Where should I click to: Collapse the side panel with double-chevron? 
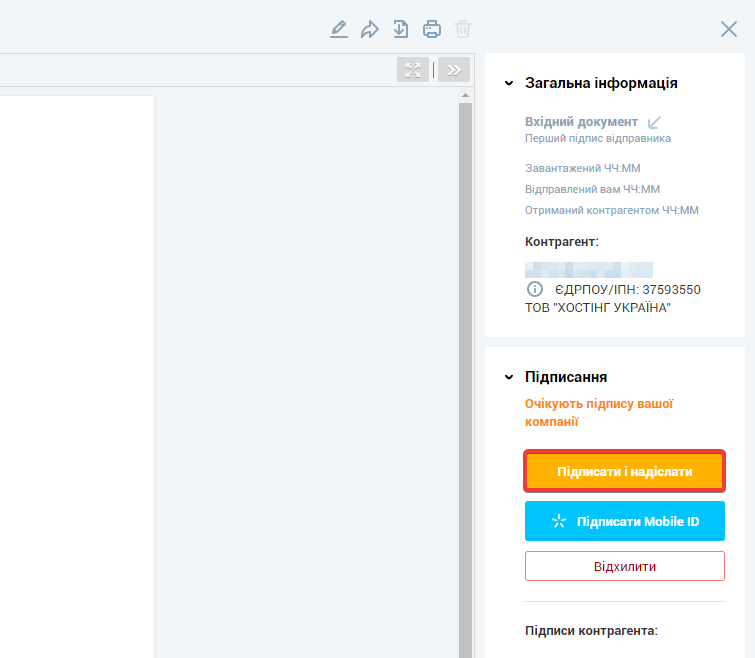(453, 69)
